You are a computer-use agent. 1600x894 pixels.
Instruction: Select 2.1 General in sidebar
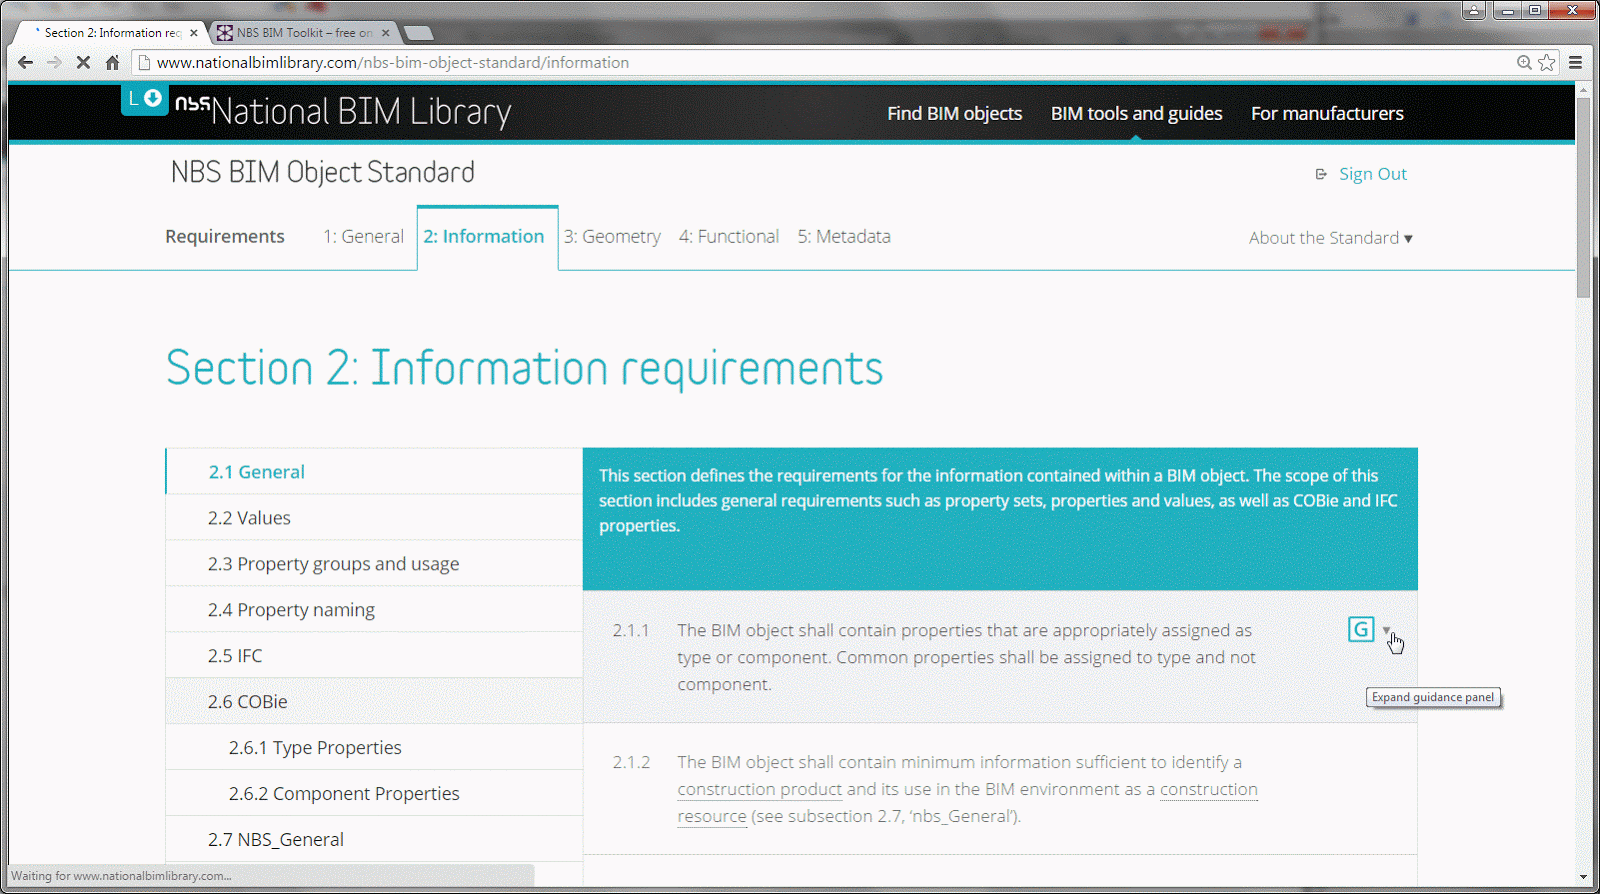click(374, 472)
